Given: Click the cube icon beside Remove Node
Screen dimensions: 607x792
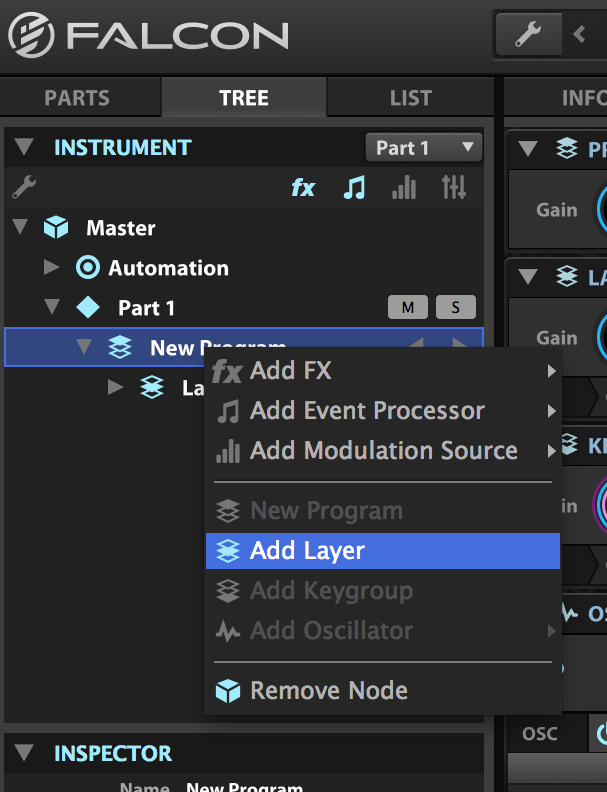Looking at the screenshot, I should (228, 691).
